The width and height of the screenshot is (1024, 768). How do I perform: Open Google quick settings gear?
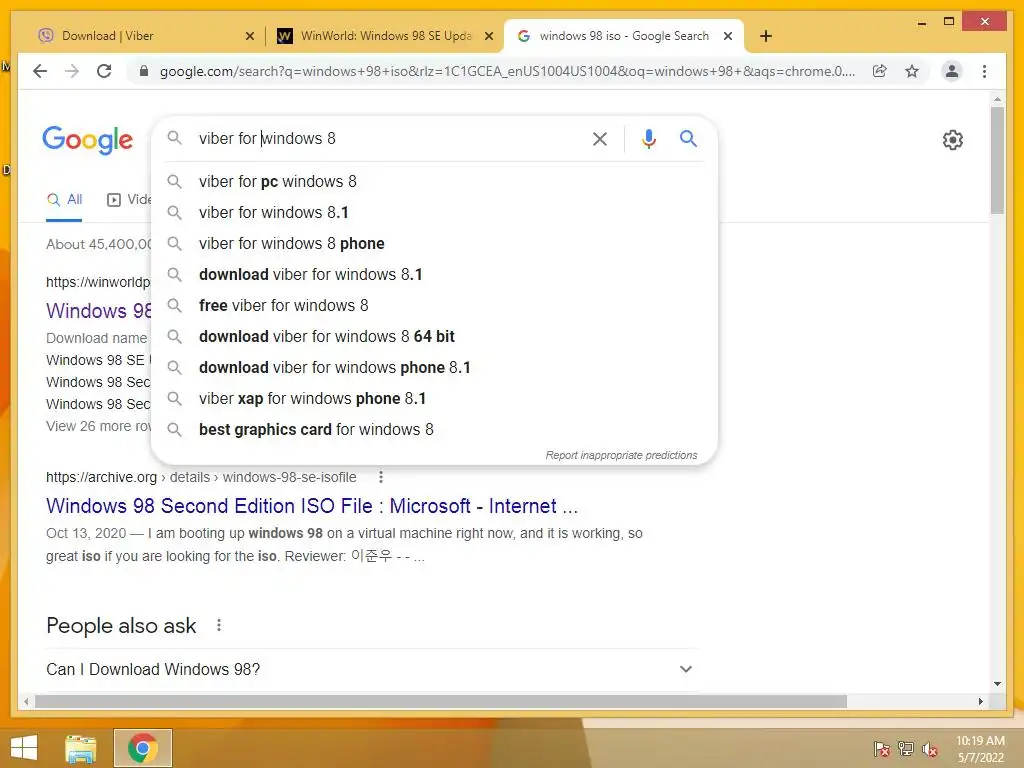coord(953,140)
